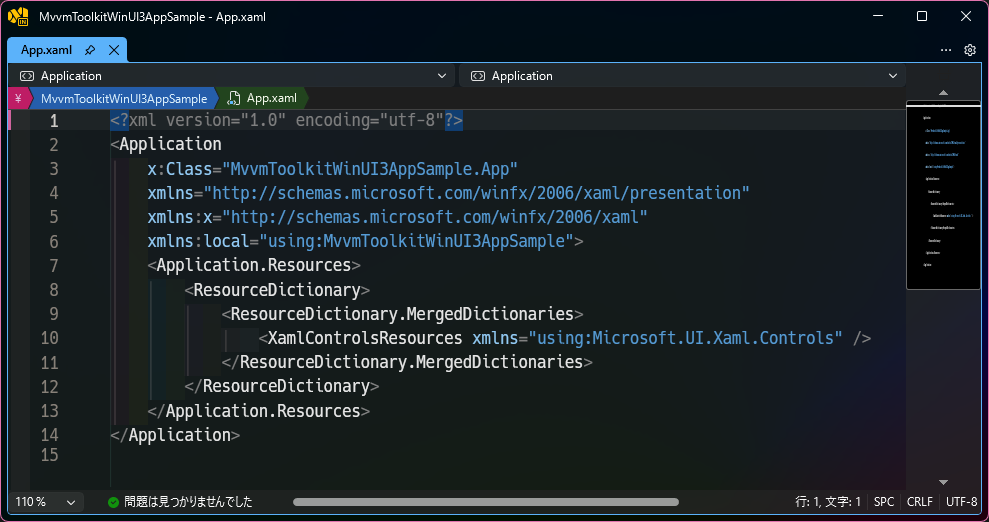The image size is (989, 522).
Task: Click the tag icon in right Application dropdown
Action: [x=477, y=76]
